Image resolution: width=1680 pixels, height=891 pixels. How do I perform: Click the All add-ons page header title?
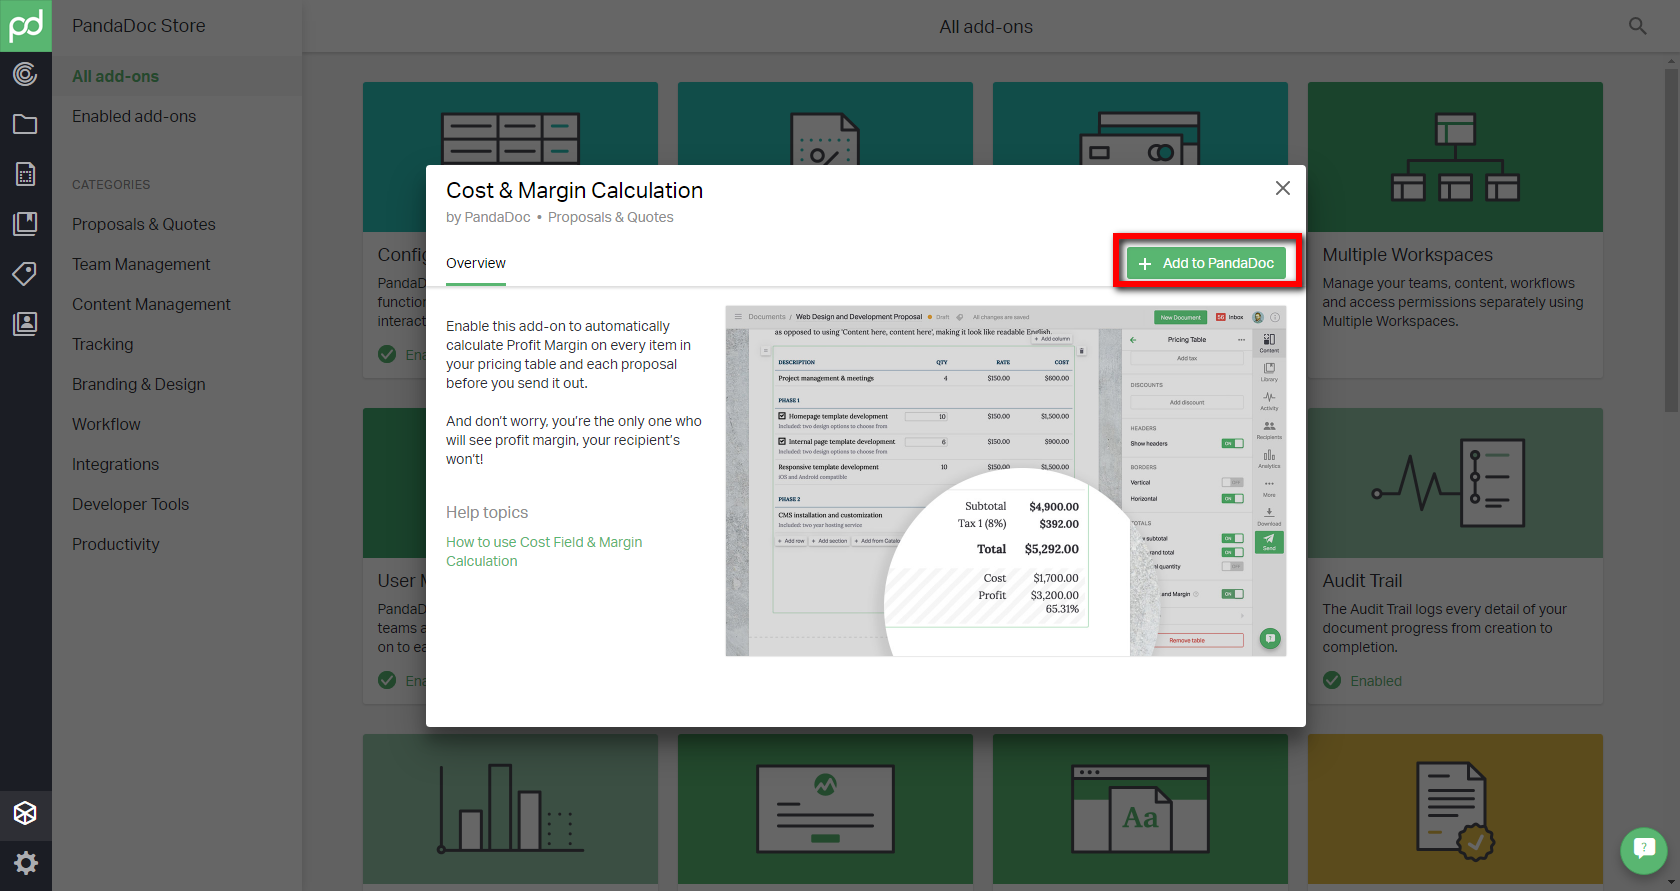[x=986, y=27]
